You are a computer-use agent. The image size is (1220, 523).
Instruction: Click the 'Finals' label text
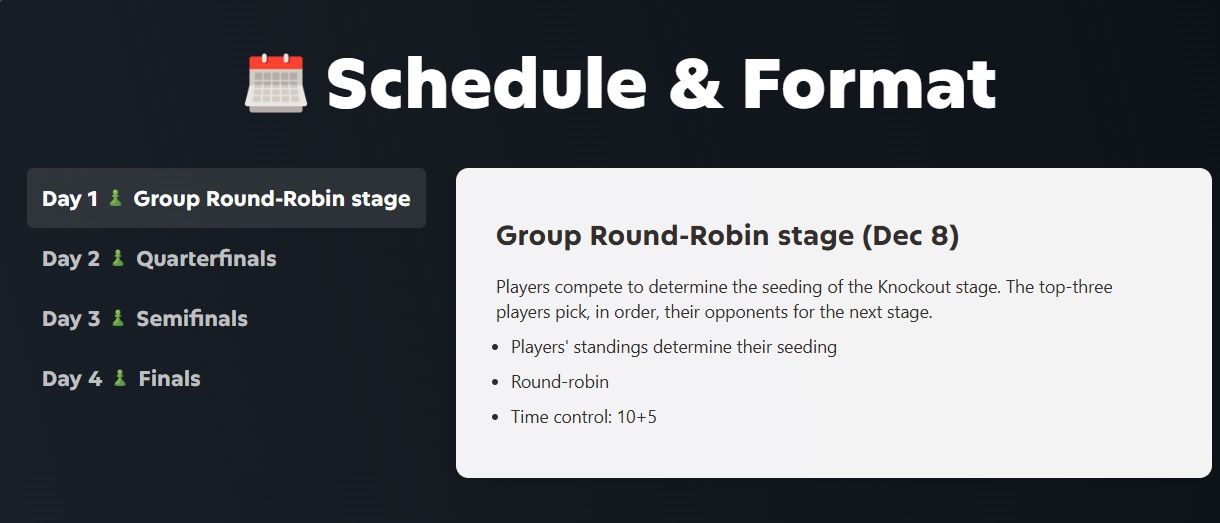click(x=169, y=378)
